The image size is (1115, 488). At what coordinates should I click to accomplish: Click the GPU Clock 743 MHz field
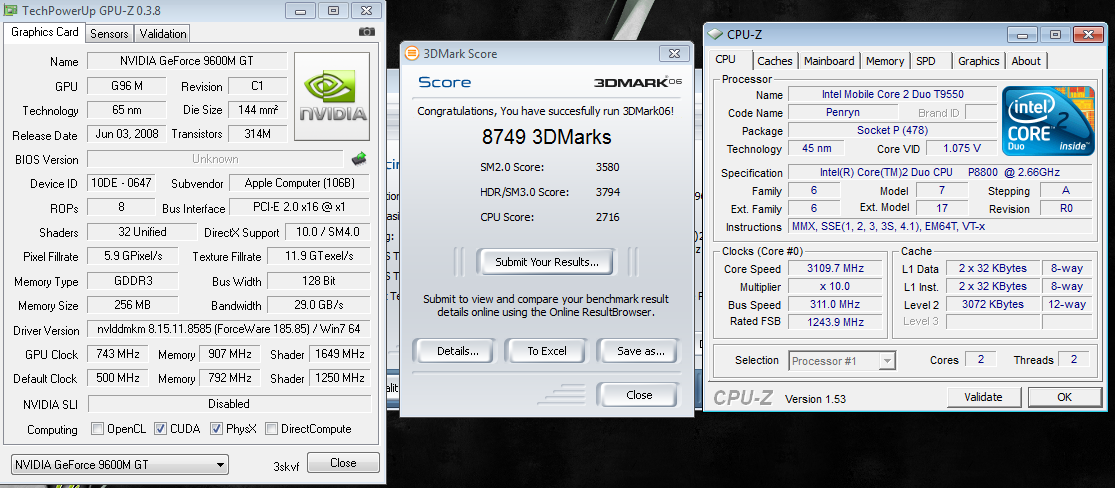tap(117, 354)
